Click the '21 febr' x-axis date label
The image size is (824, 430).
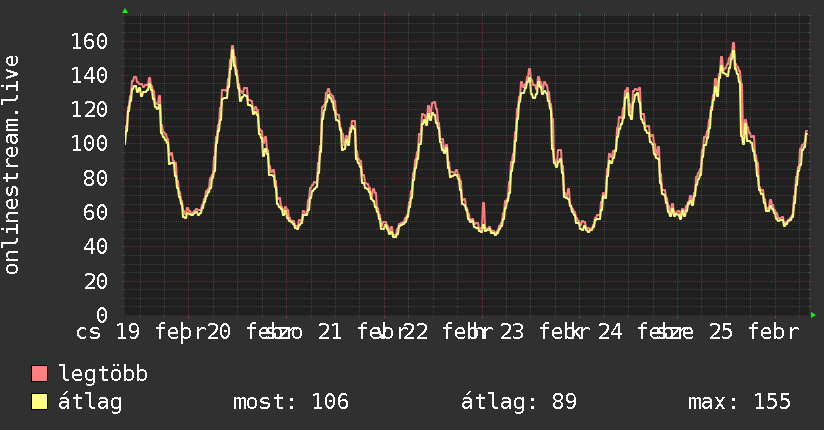click(363, 332)
